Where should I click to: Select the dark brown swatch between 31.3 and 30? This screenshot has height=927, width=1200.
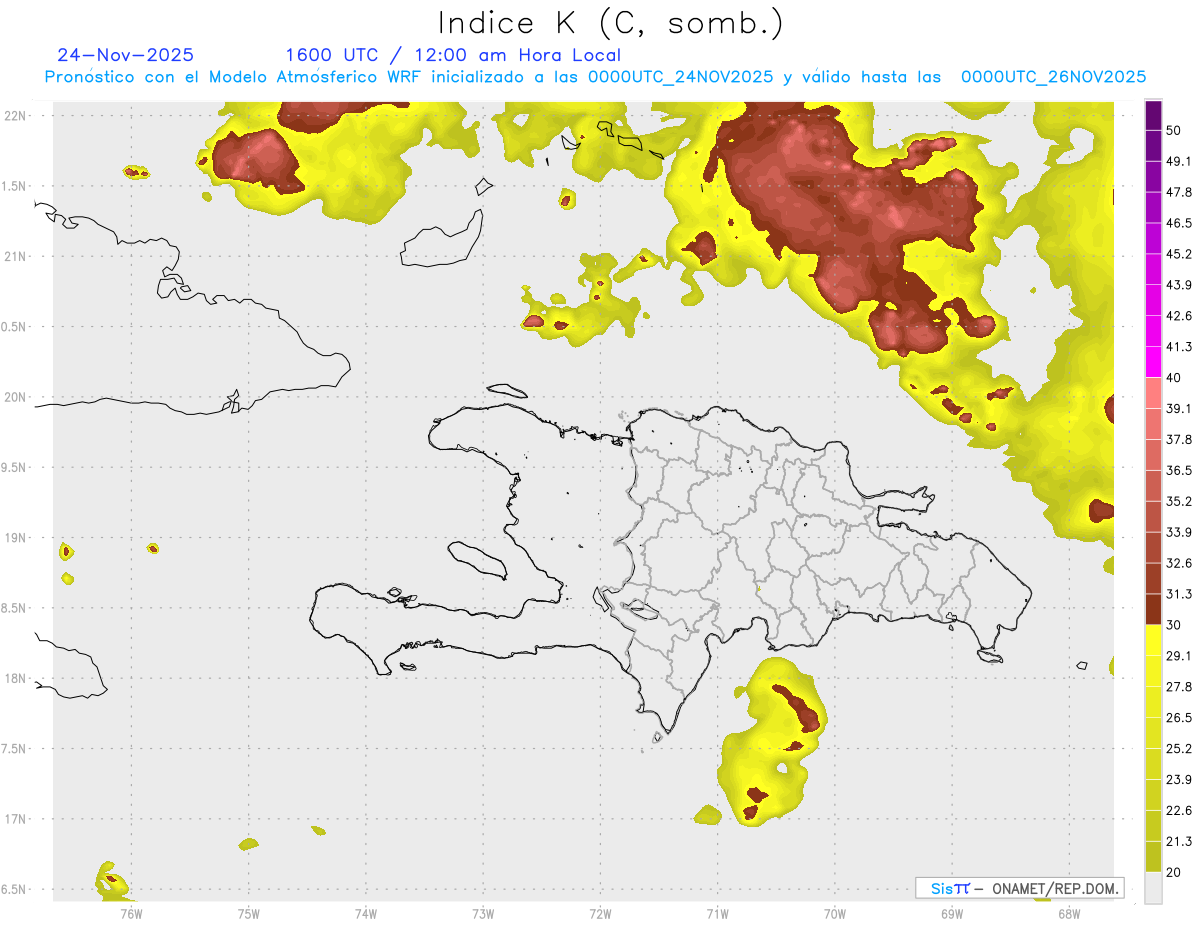coord(1153,609)
